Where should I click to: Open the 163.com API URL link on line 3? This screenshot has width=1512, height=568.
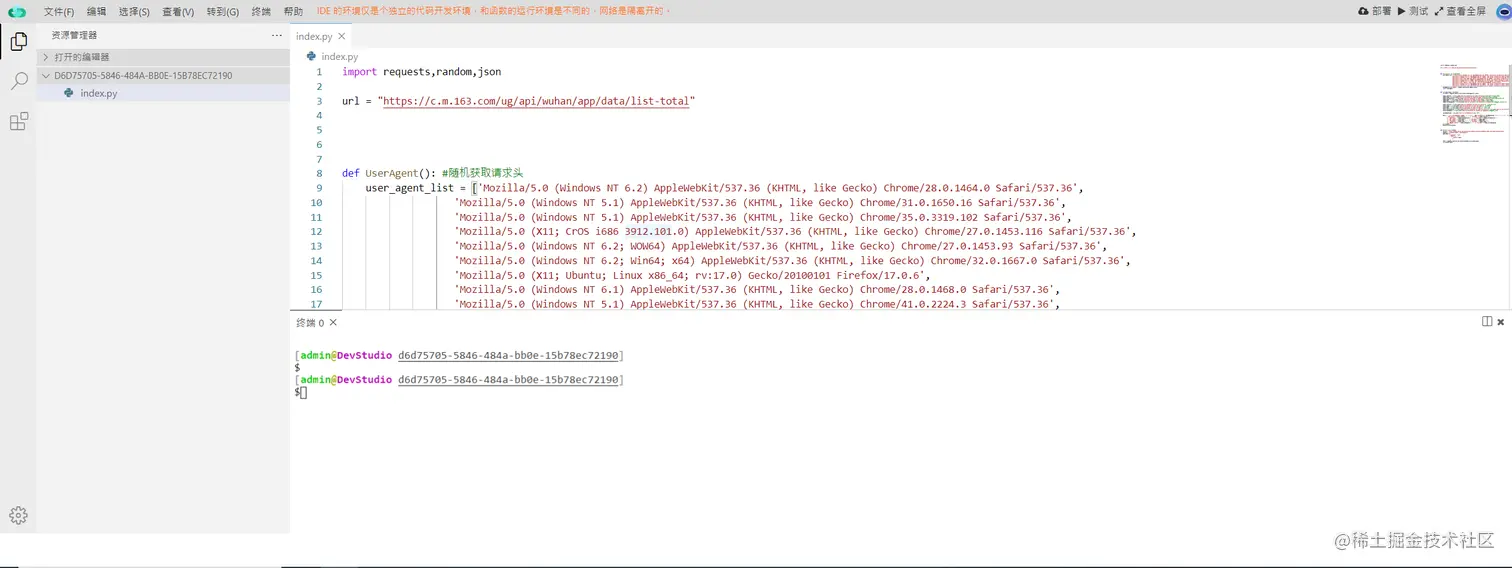[x=537, y=101]
